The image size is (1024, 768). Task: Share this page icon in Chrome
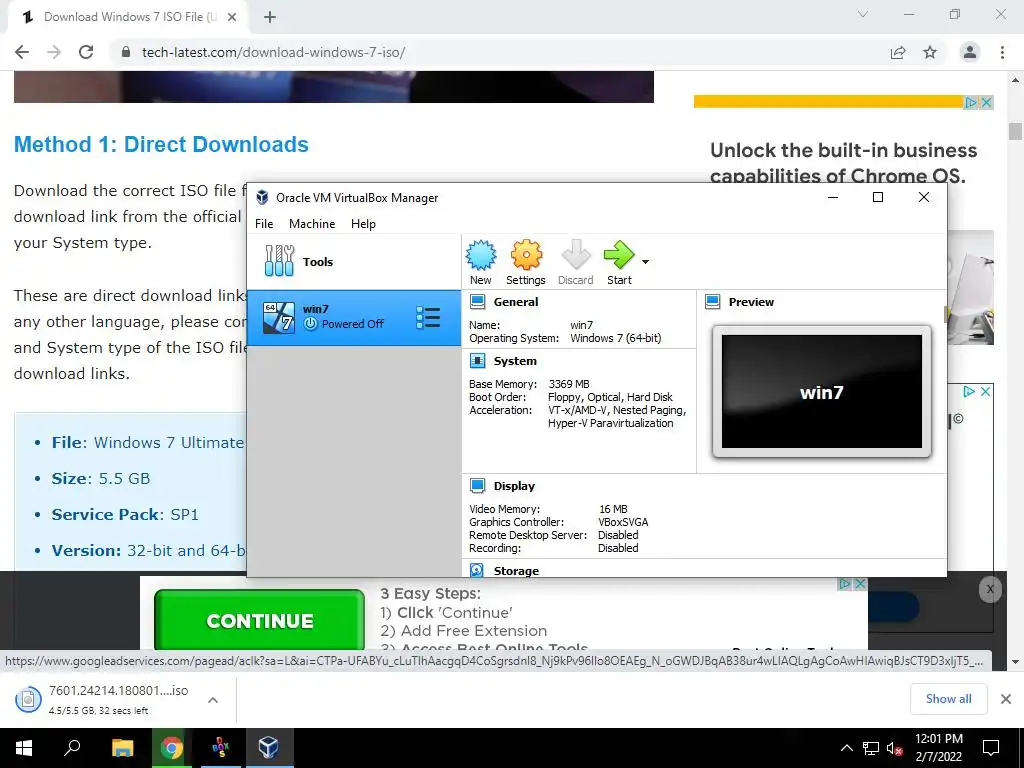pos(898,52)
